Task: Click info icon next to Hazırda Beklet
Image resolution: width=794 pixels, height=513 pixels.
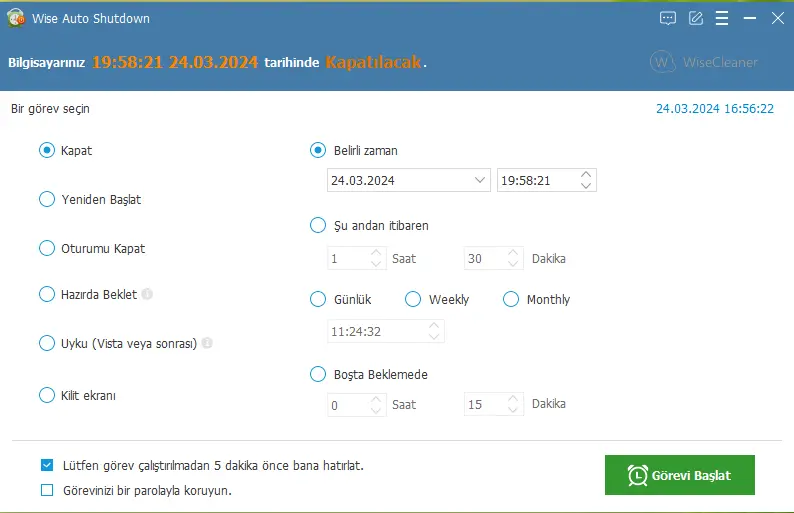Action: (x=147, y=294)
